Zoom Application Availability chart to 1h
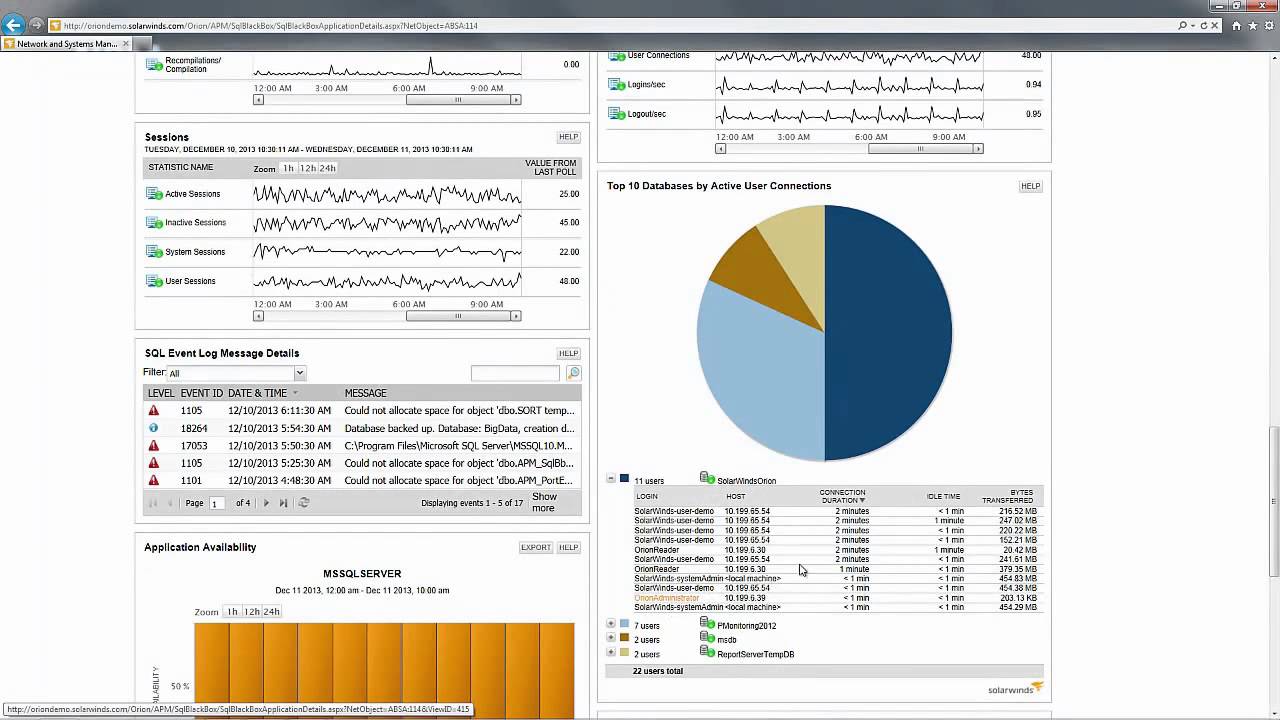1280x720 pixels. pyautogui.click(x=232, y=612)
